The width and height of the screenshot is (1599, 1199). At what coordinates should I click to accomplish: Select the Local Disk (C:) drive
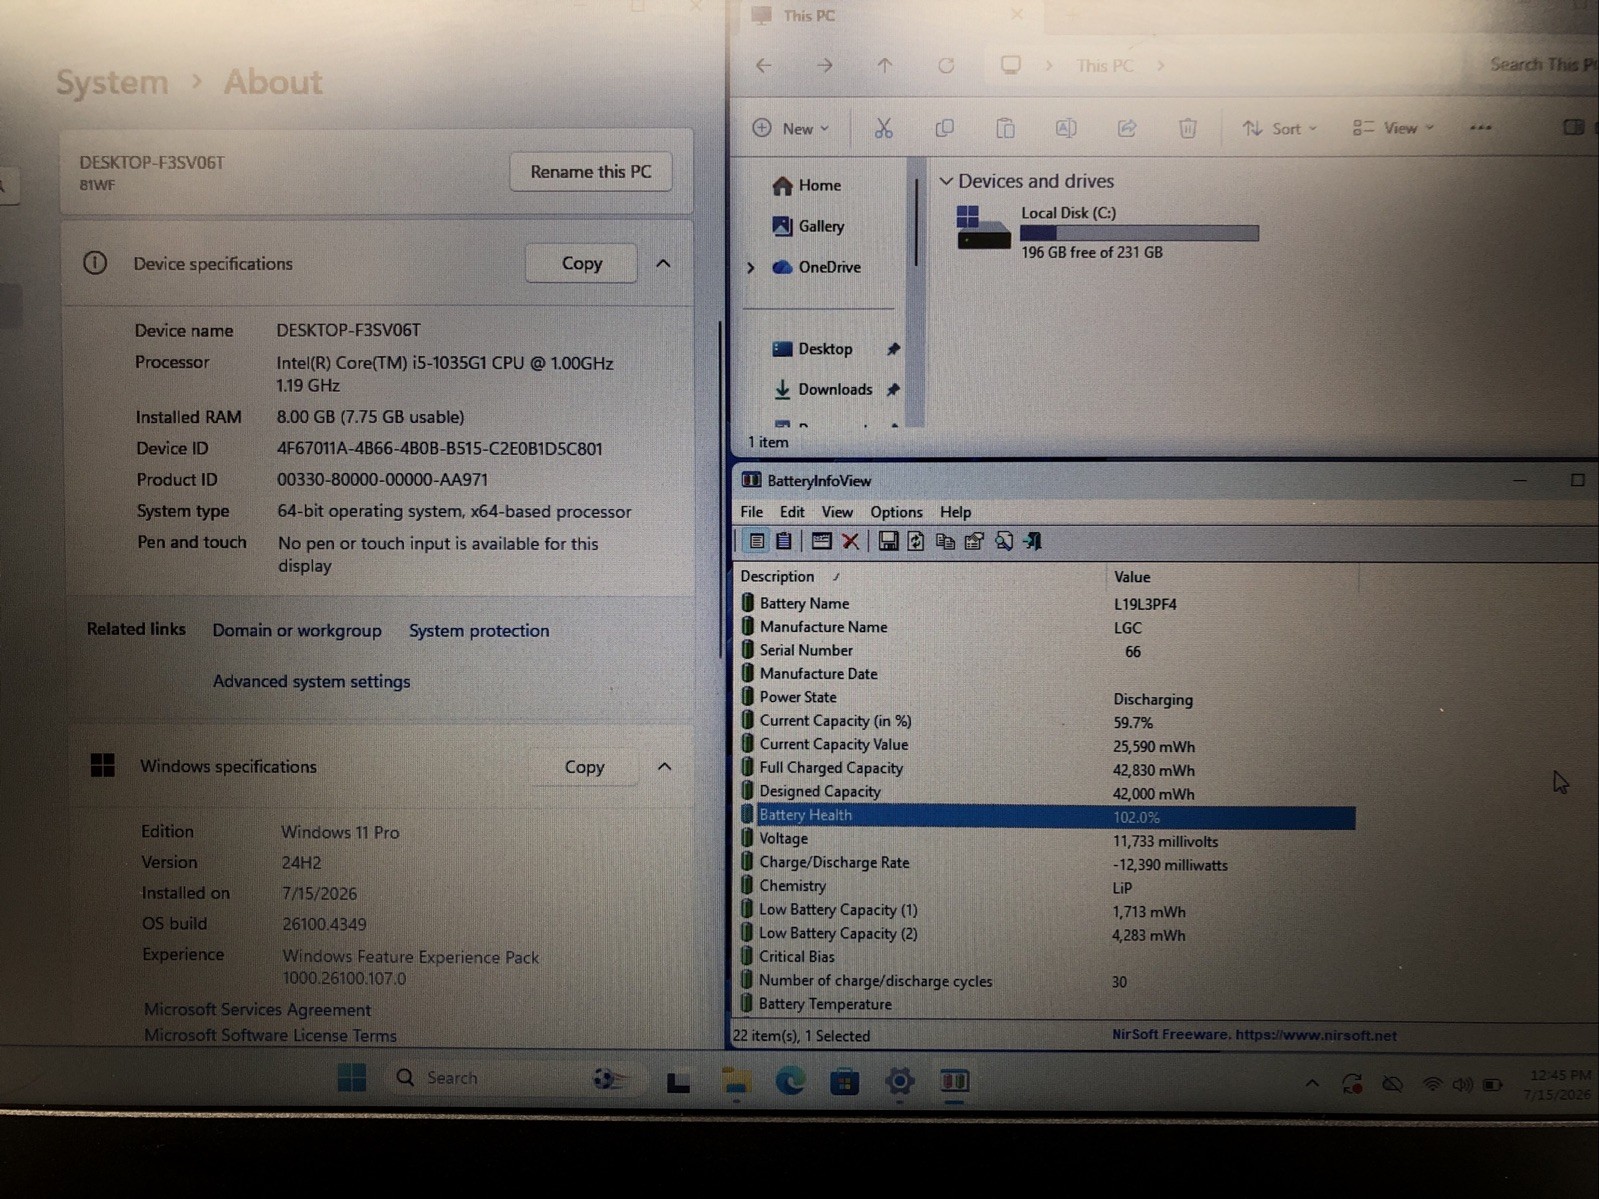tap(1107, 232)
